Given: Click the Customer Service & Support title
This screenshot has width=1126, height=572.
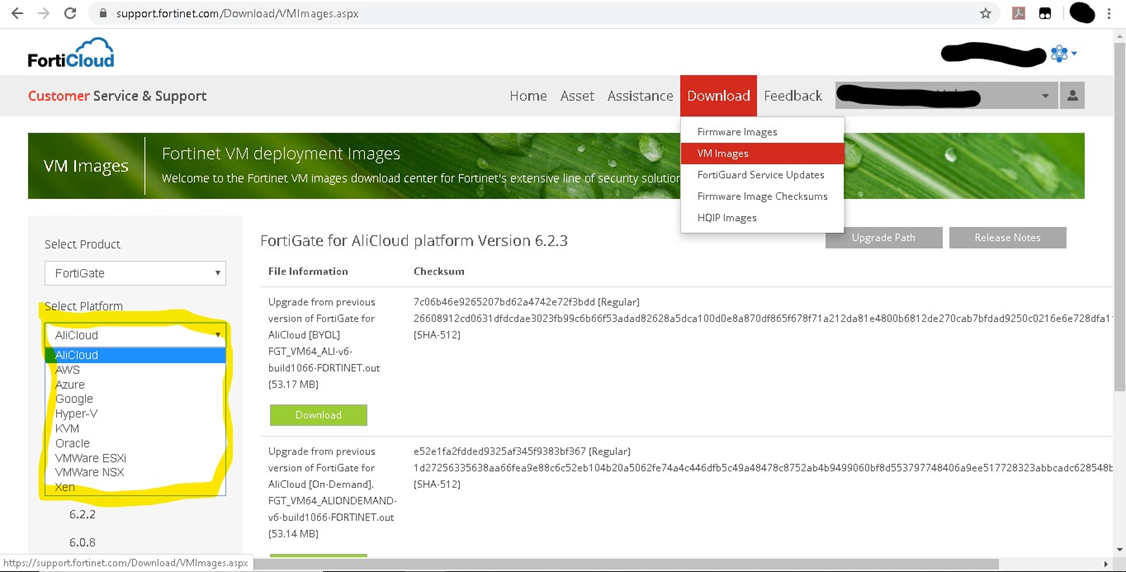Looking at the screenshot, I should [117, 95].
